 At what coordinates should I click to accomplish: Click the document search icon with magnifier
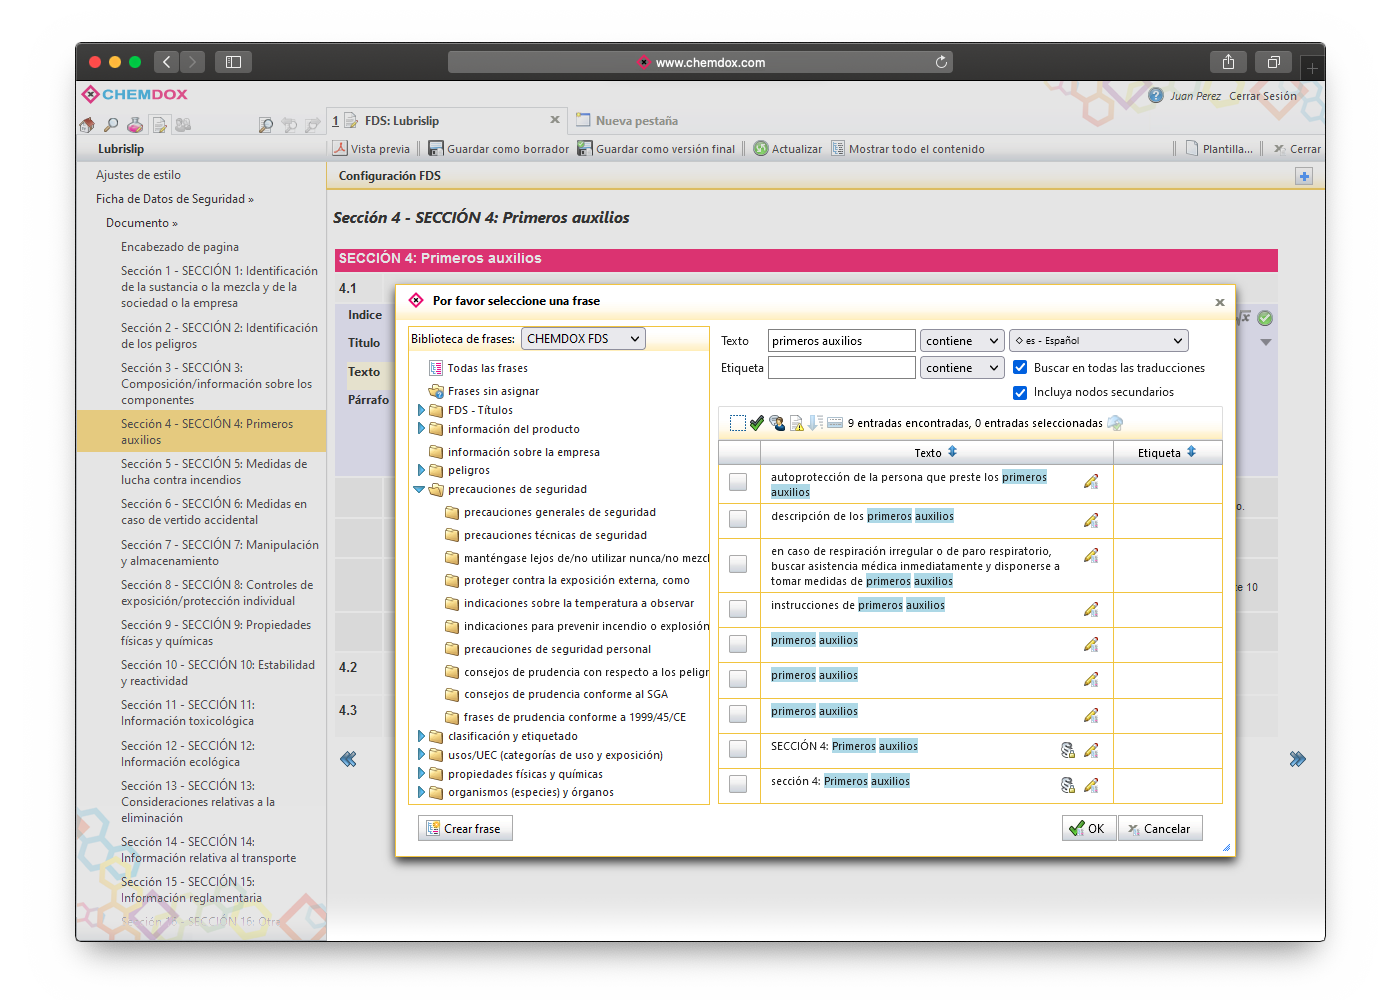[265, 125]
